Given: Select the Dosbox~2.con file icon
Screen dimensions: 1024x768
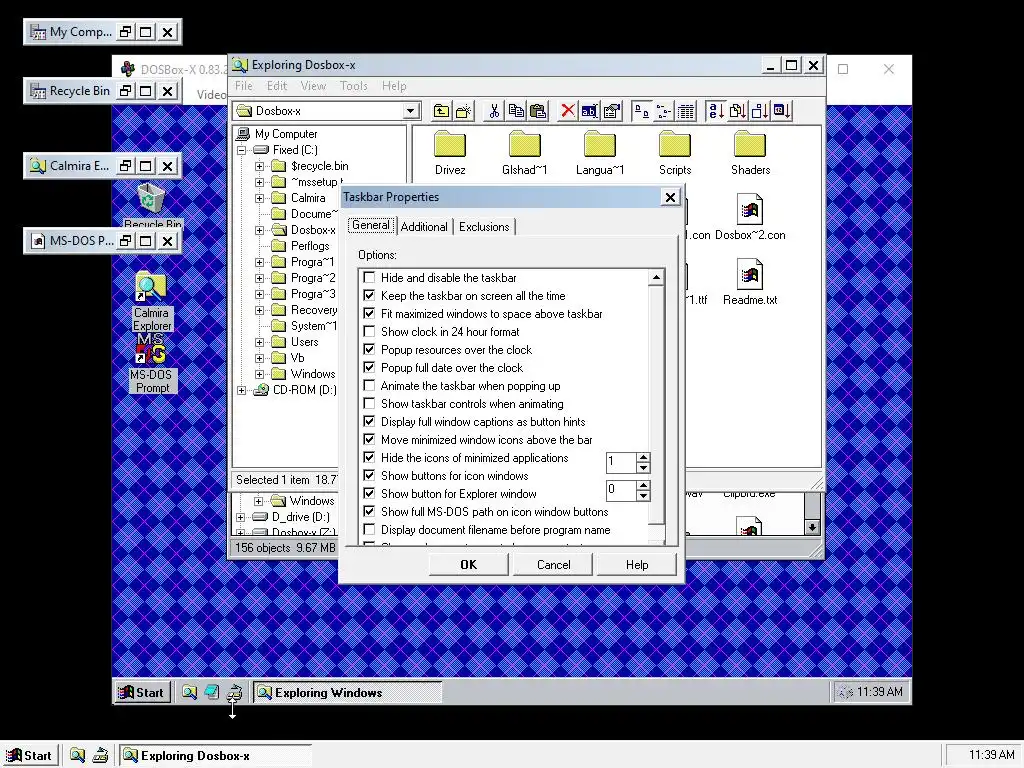Looking at the screenshot, I should [750, 209].
